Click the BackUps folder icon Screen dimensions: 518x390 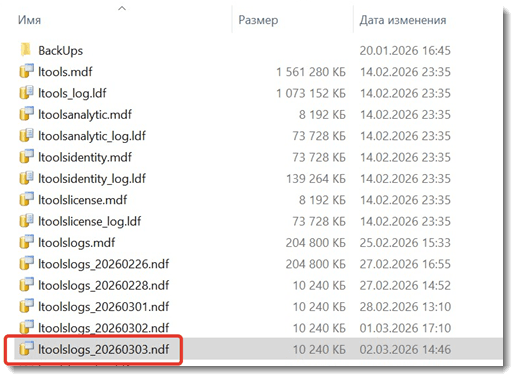point(26,50)
